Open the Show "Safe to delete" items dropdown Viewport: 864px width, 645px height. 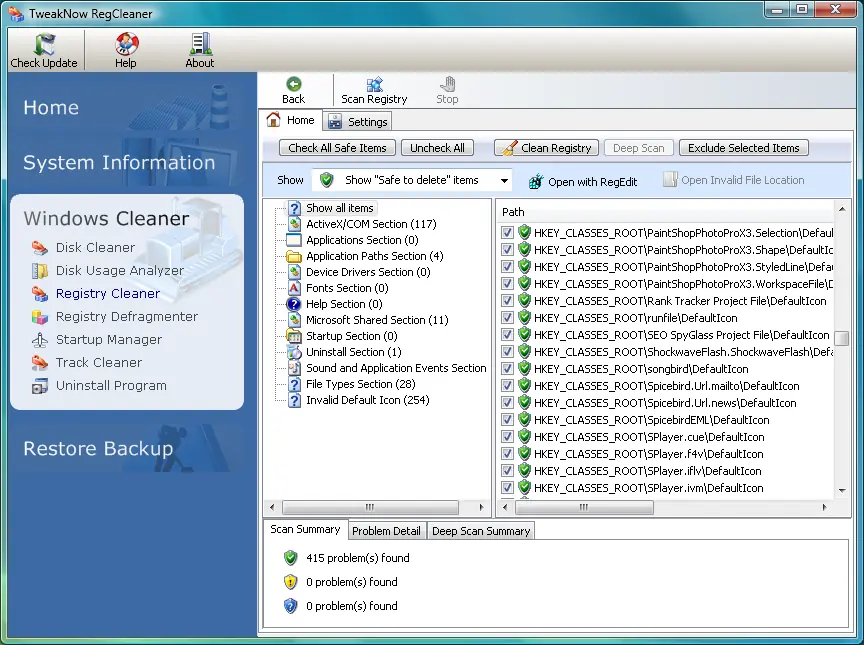point(412,180)
